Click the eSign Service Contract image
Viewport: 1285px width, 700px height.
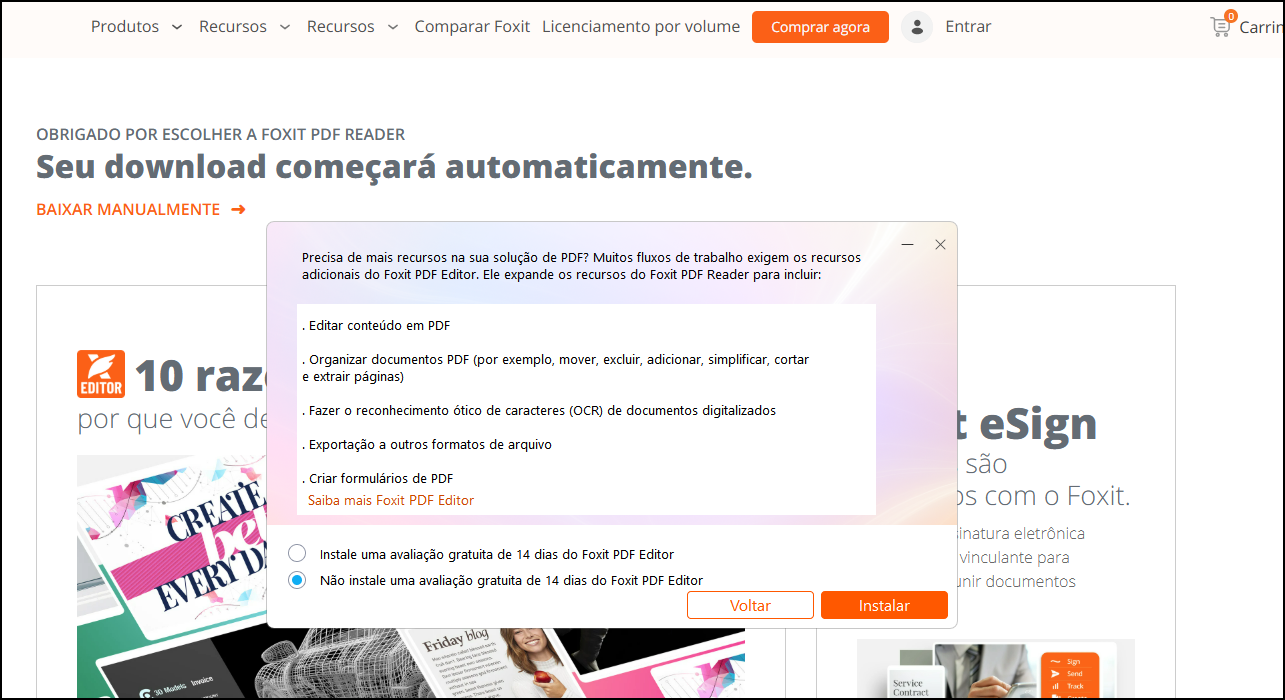(x=995, y=668)
